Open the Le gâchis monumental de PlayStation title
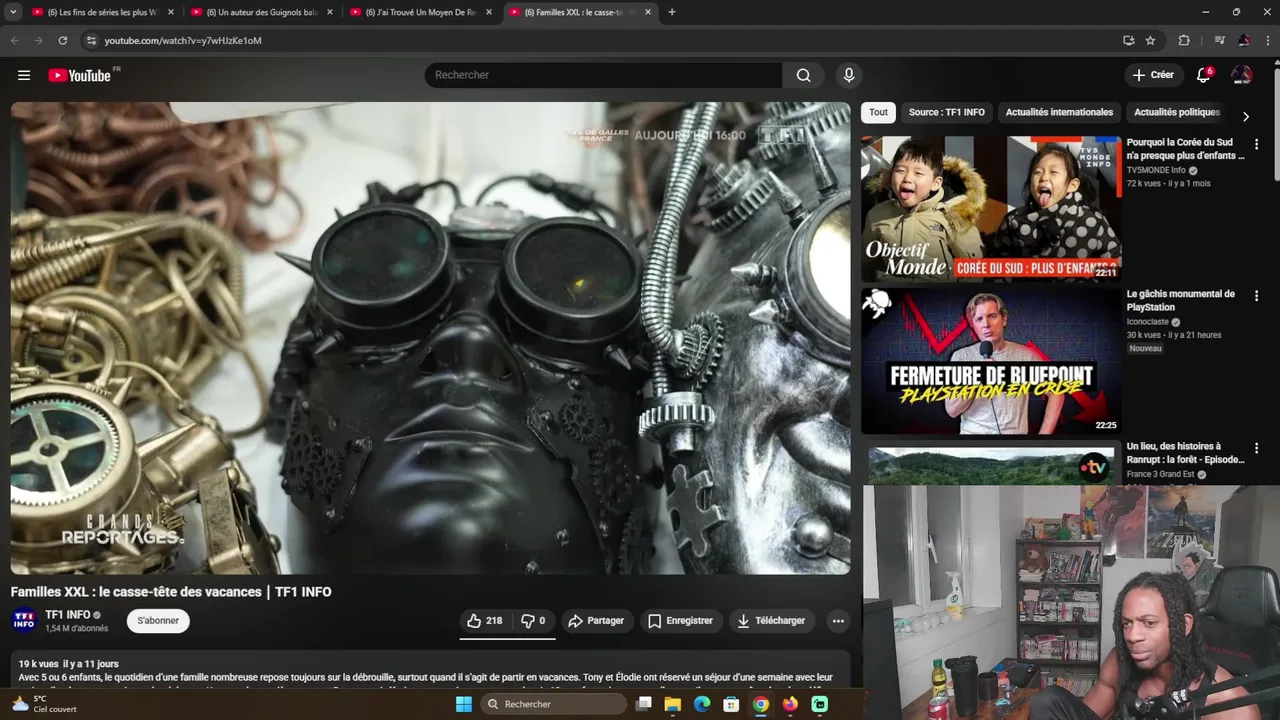The image size is (1280, 720). pos(1180,301)
